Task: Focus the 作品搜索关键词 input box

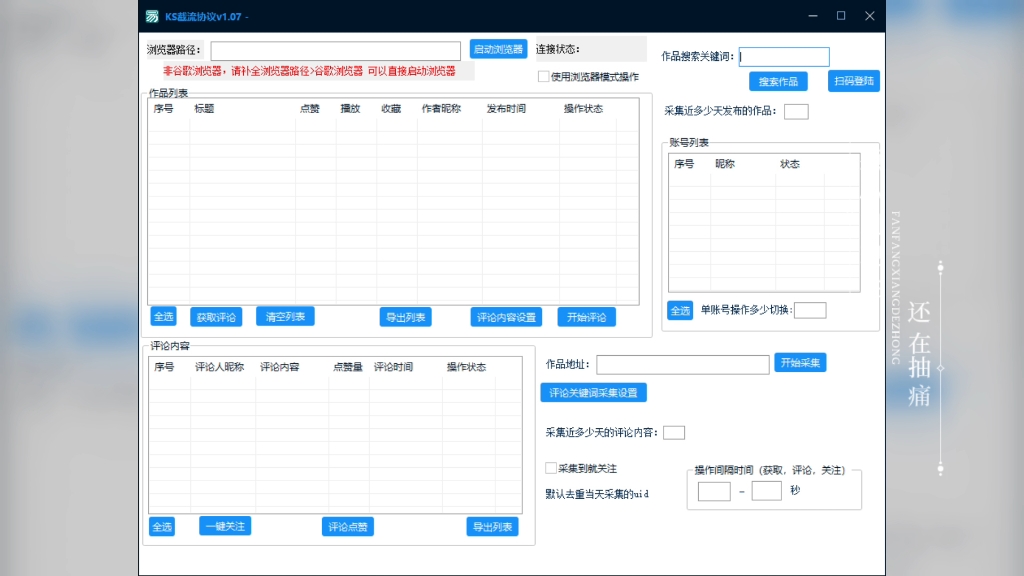Action: pyautogui.click(x=784, y=57)
